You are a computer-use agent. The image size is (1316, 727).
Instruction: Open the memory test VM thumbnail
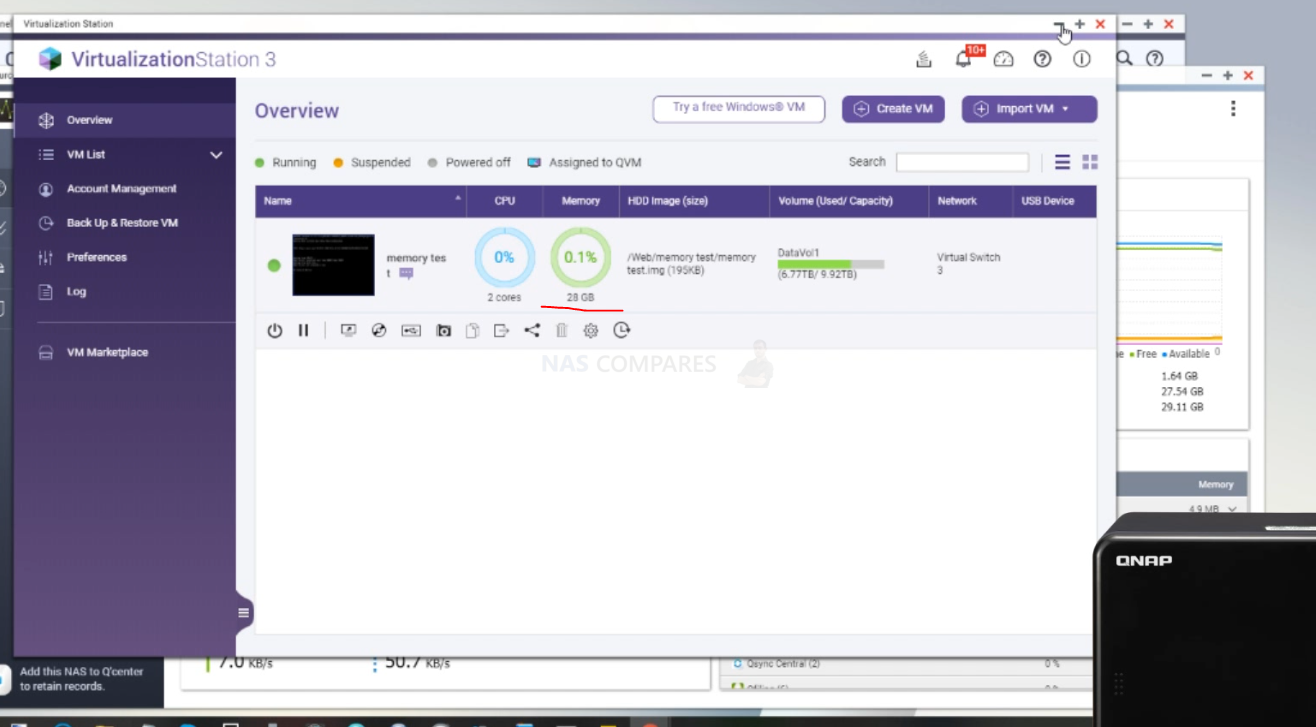[333, 265]
